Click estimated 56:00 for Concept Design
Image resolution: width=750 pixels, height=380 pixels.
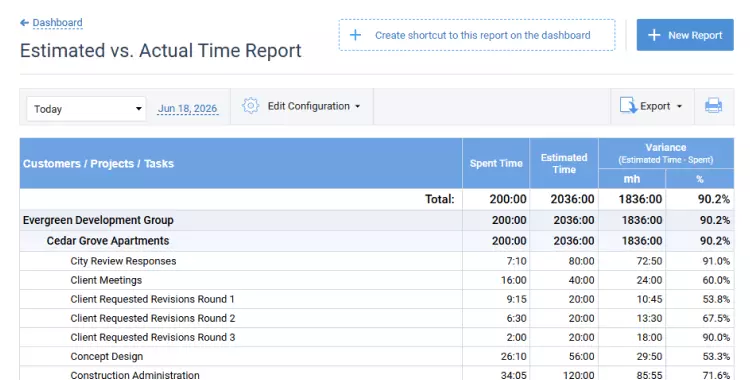tap(581, 357)
